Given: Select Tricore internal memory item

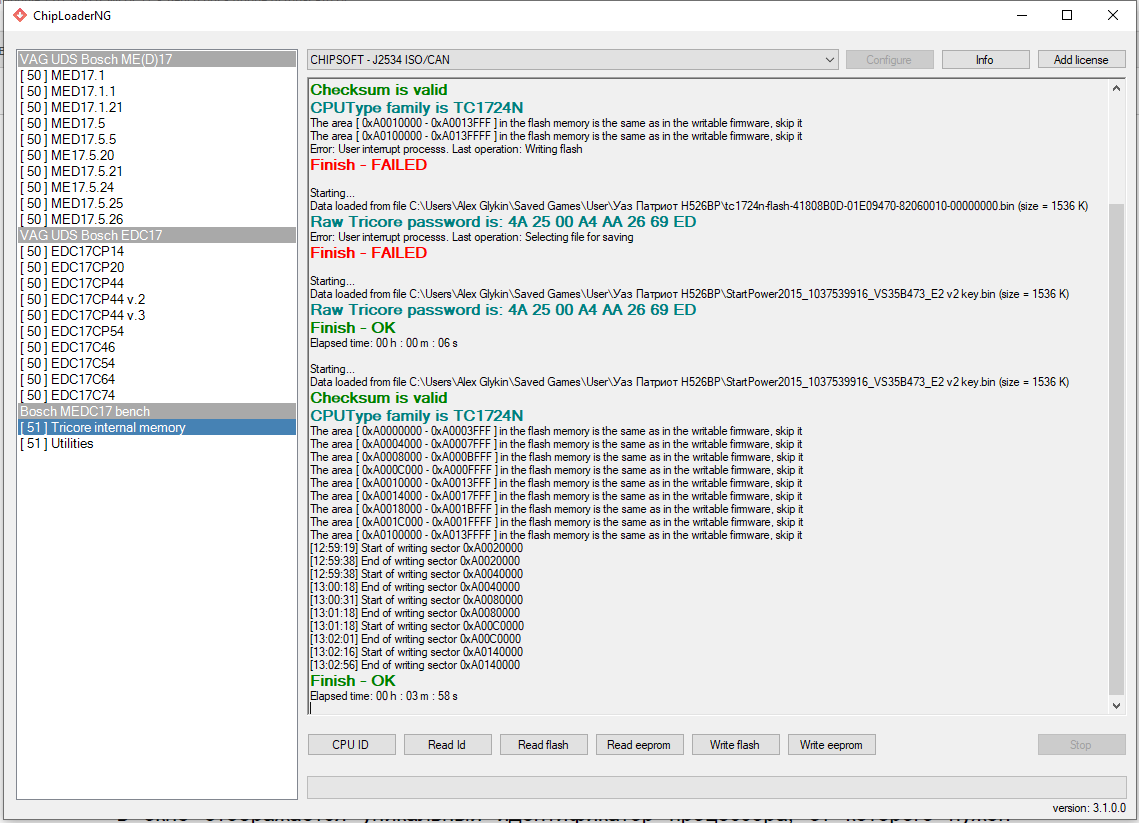Looking at the screenshot, I should [x=118, y=427].
